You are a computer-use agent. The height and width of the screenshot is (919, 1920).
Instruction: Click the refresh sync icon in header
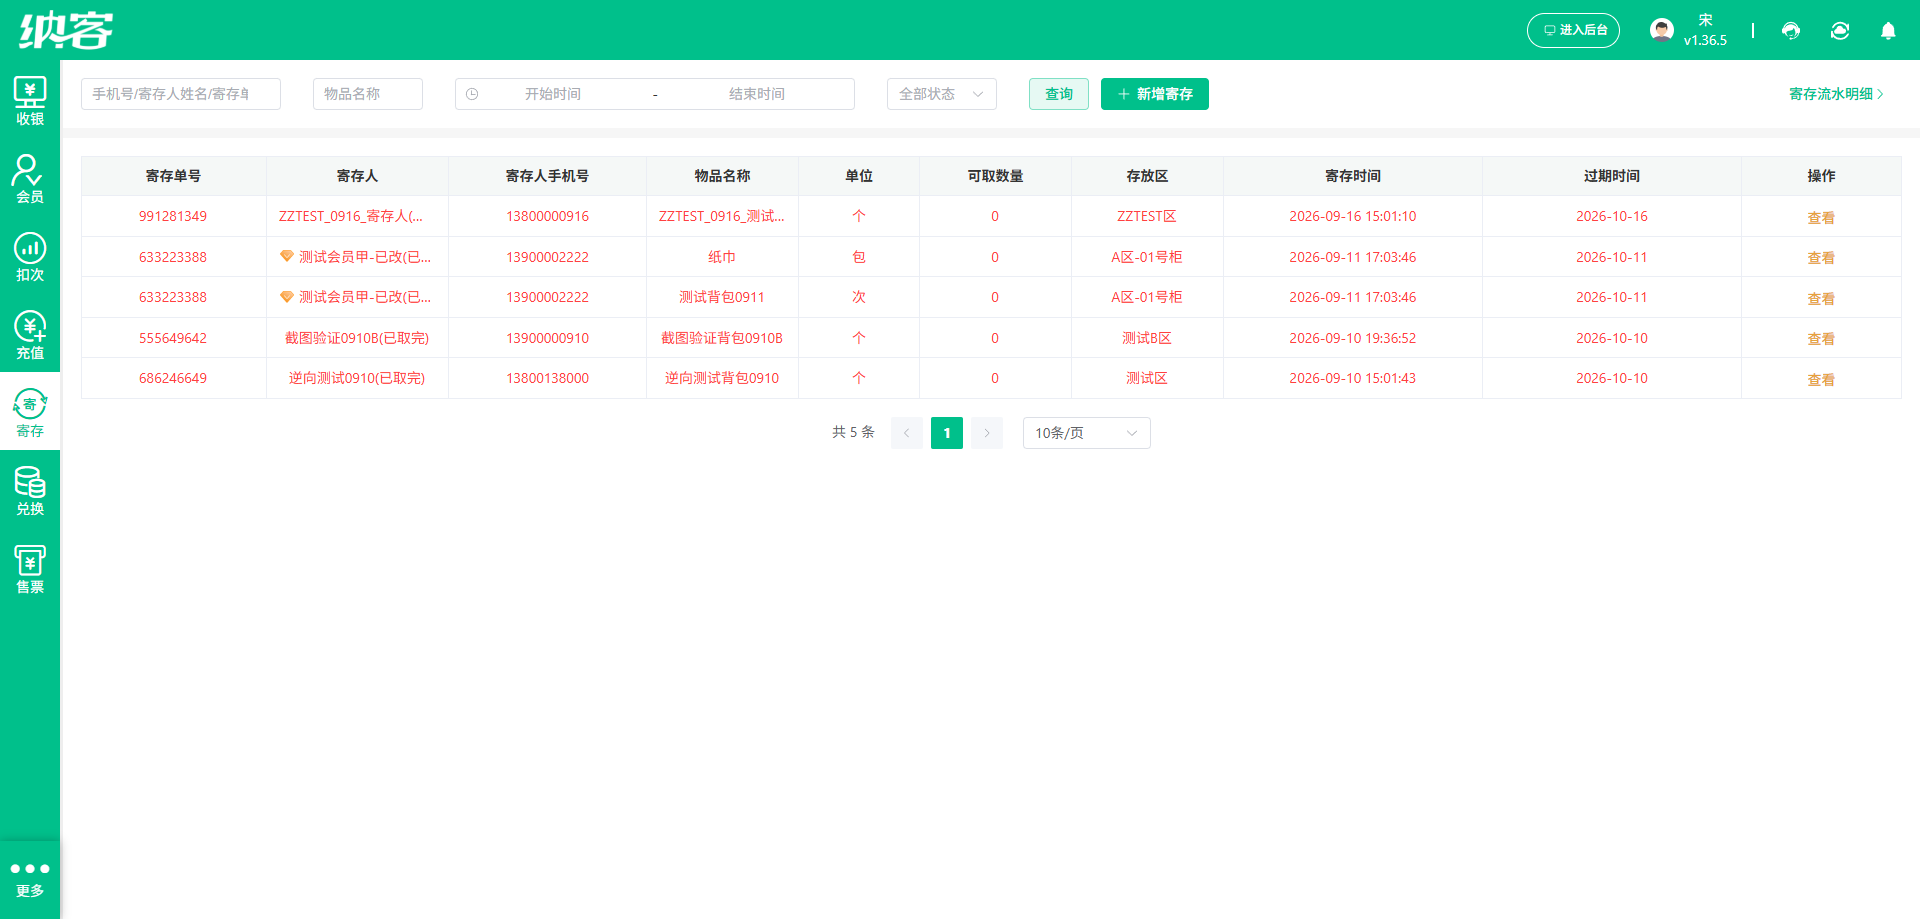[1840, 31]
